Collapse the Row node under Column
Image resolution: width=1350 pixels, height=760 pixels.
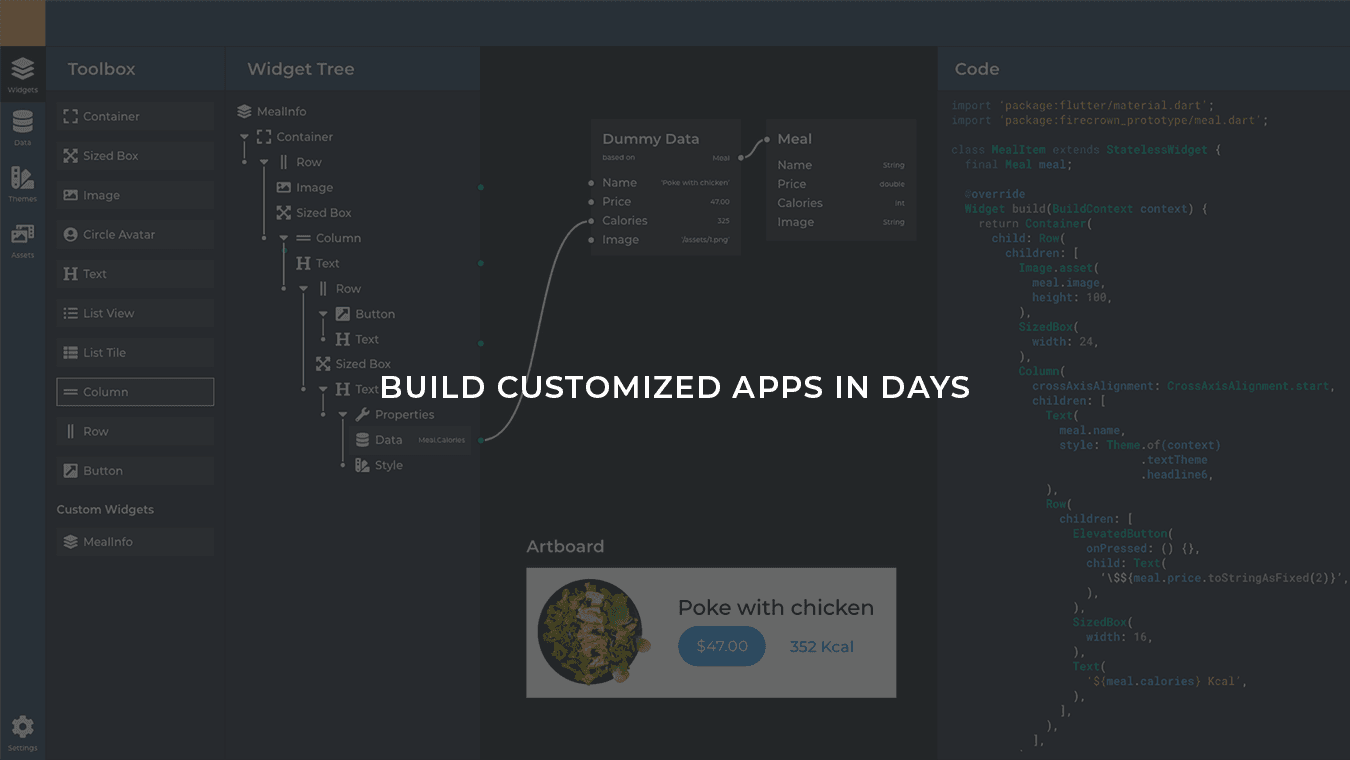pyautogui.click(x=304, y=288)
